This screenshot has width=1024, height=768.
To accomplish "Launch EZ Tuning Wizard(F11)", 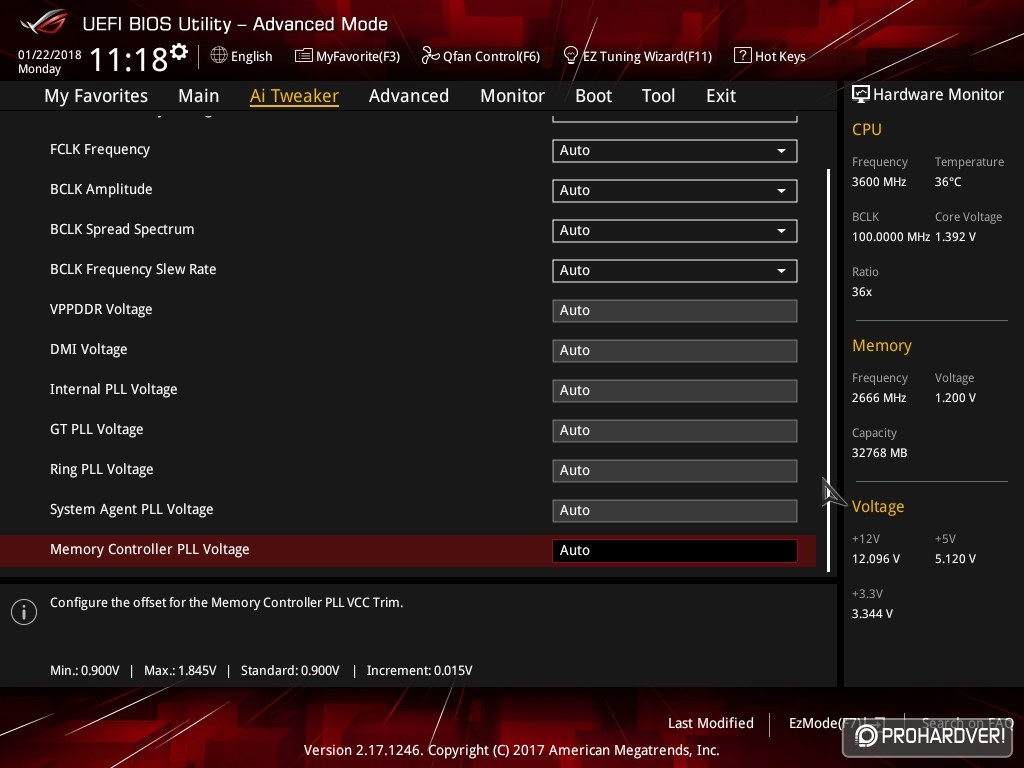I will [x=637, y=56].
